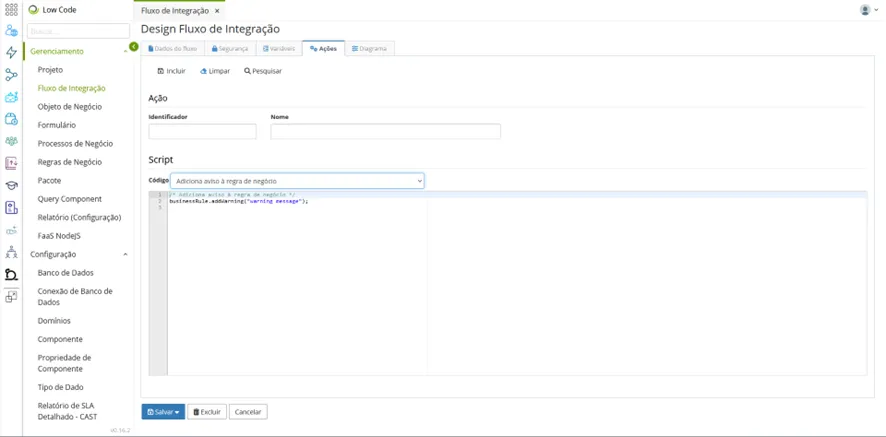Open Pacote in the sidebar
The image size is (886, 437).
coord(49,180)
